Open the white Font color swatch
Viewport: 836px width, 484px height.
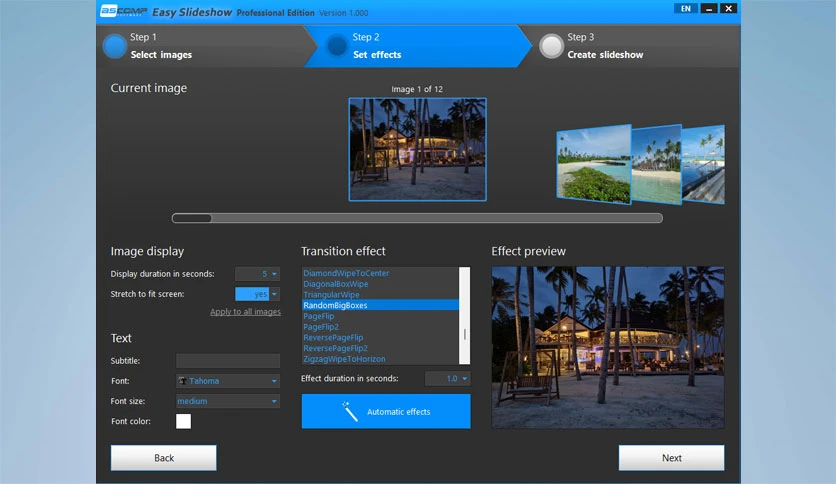pyautogui.click(x=183, y=421)
